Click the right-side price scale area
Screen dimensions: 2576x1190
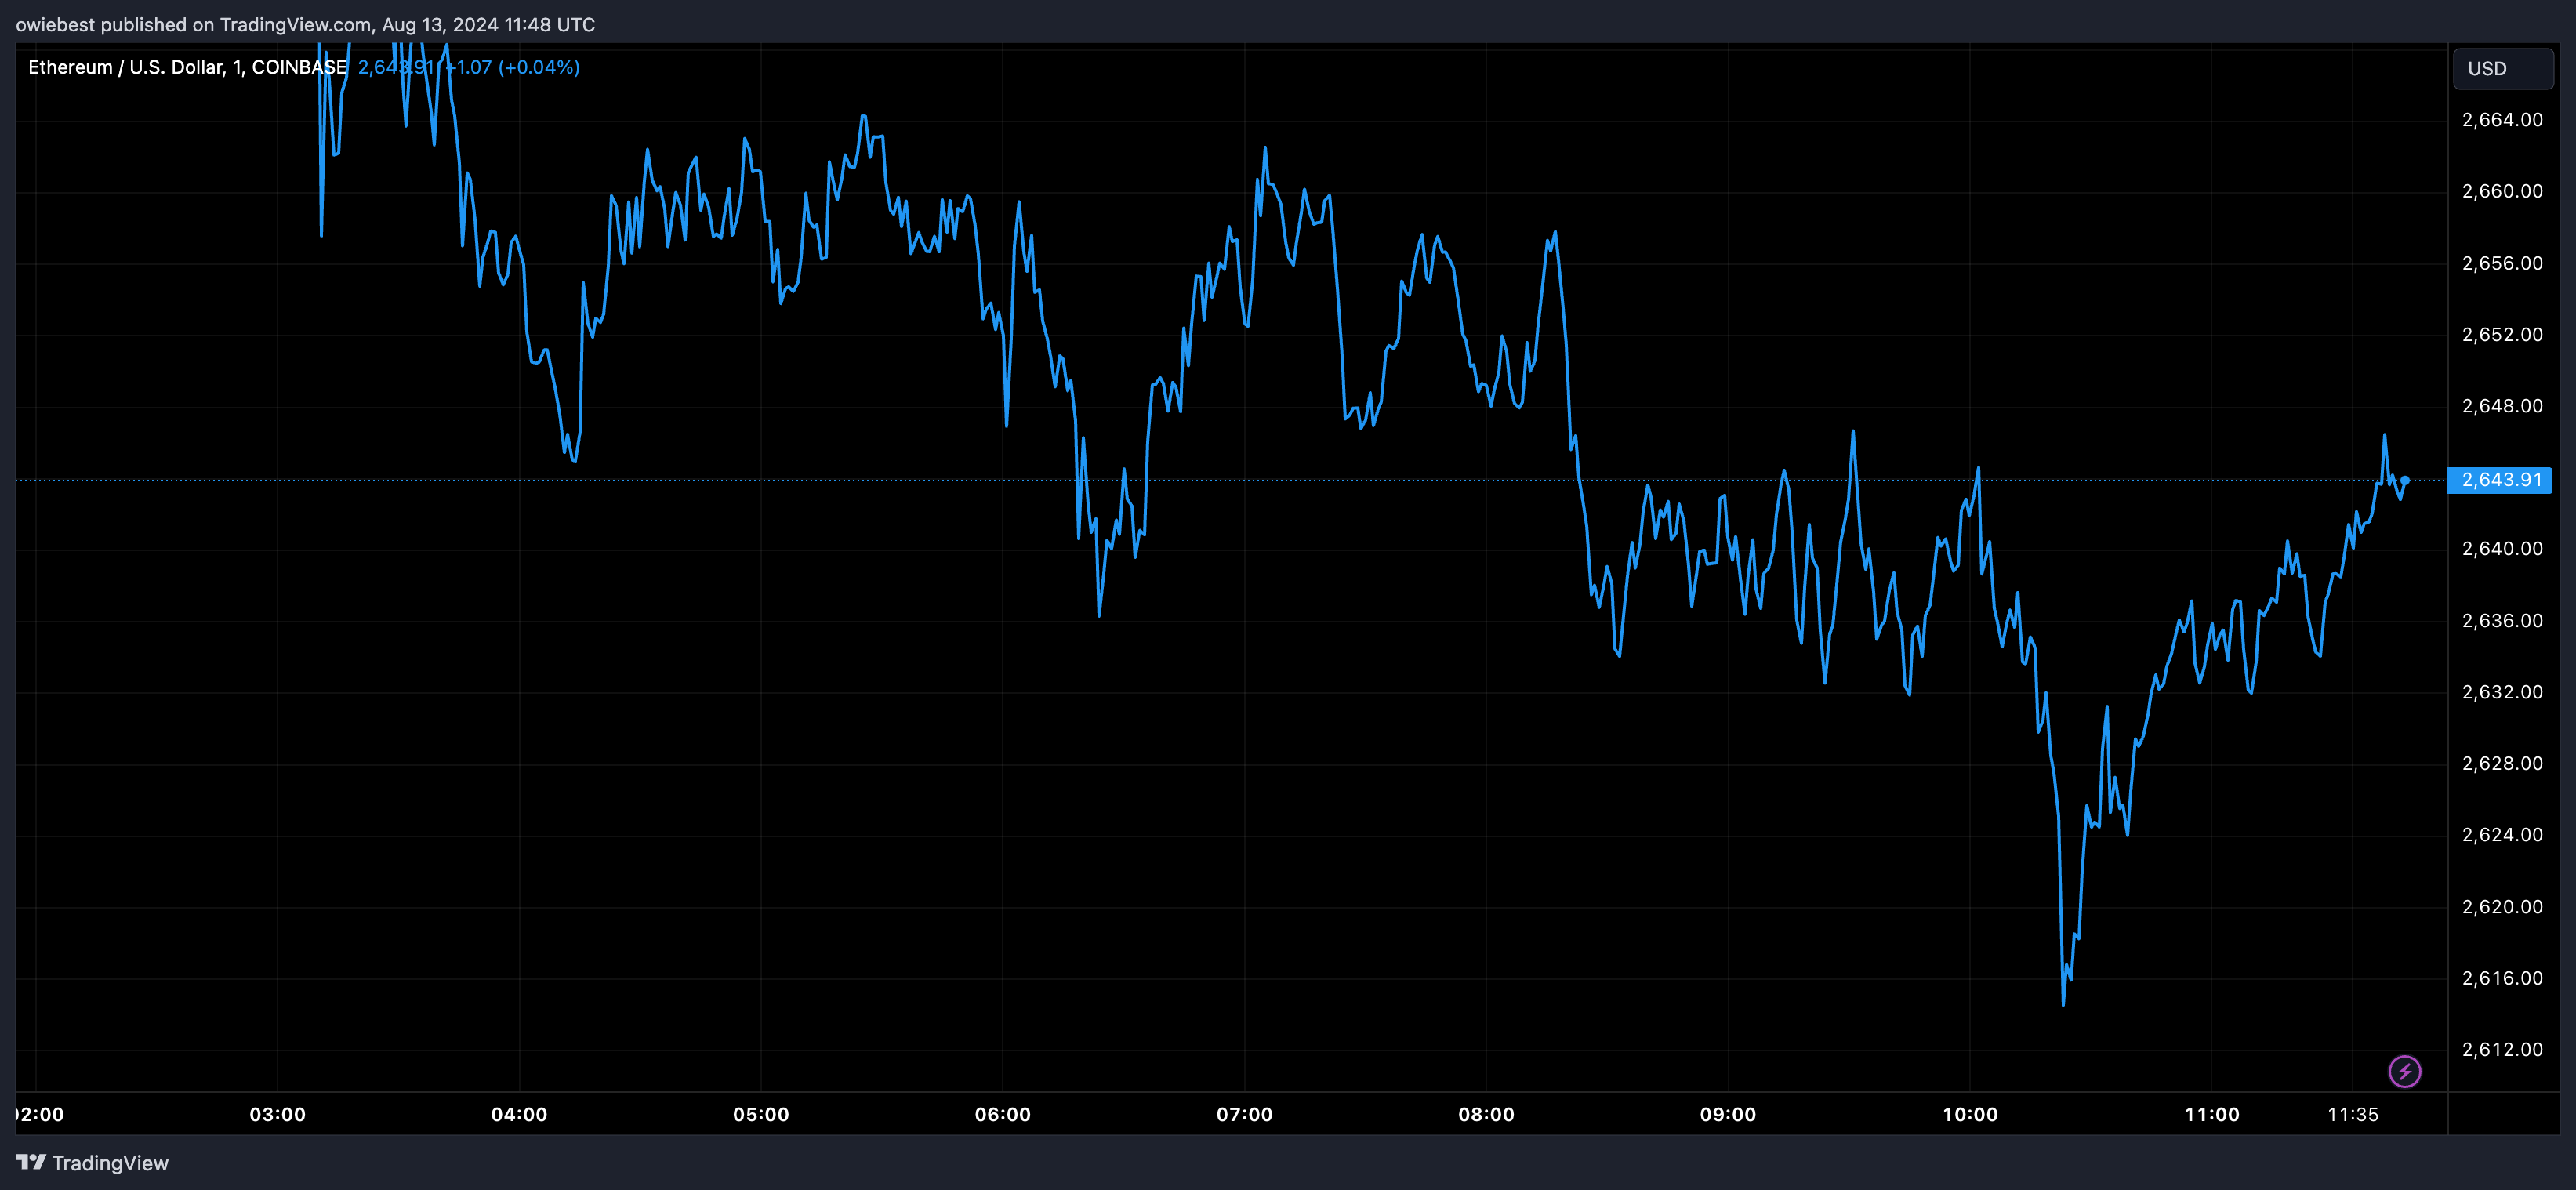click(x=2505, y=600)
